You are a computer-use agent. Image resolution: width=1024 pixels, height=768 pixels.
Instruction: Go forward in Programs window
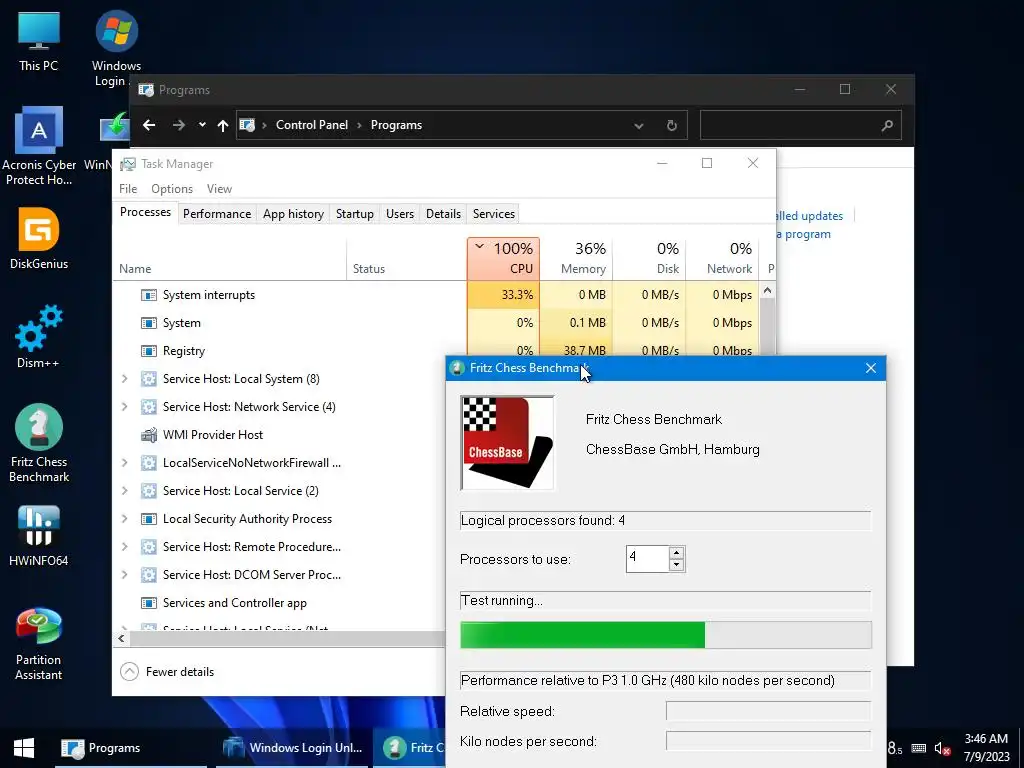click(x=178, y=125)
